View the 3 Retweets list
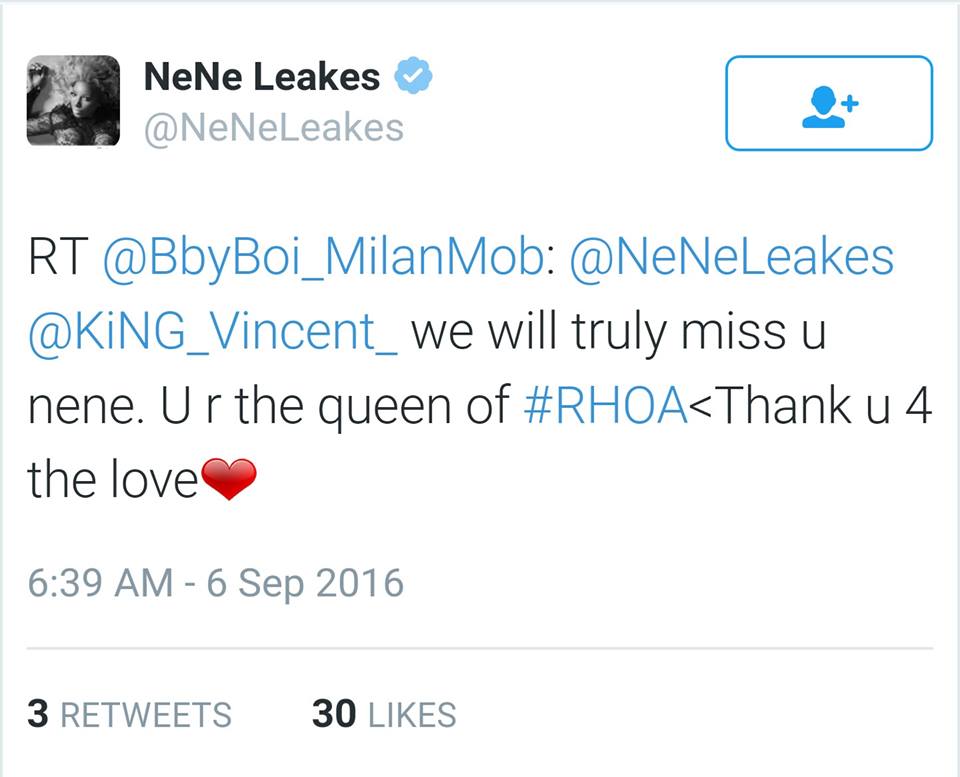Viewport: 960px width, 777px height. pyautogui.click(x=130, y=714)
